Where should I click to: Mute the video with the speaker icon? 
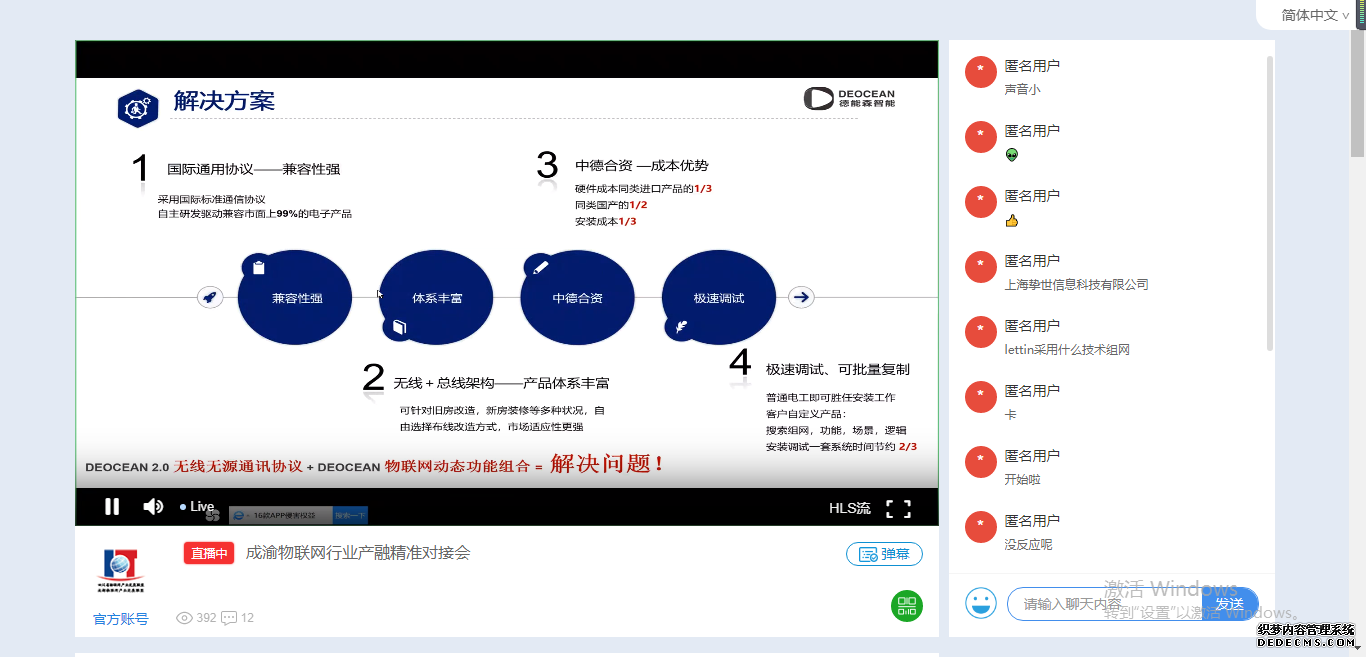153,507
